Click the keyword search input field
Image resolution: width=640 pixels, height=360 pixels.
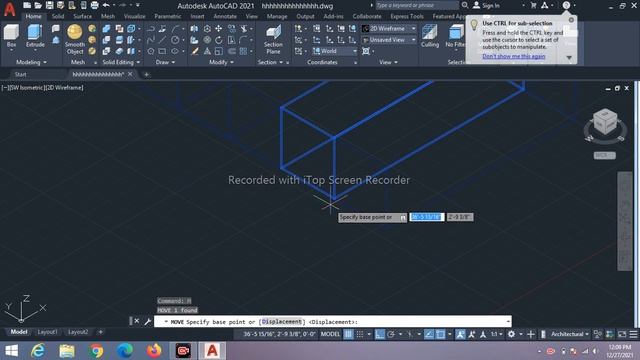pos(416,5)
